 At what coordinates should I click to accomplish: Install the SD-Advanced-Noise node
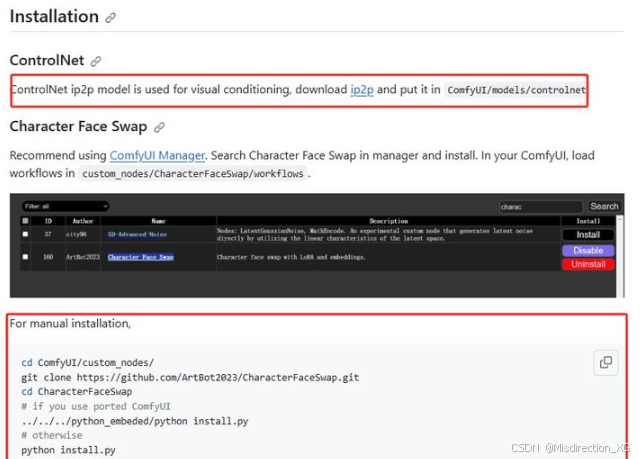(x=588, y=235)
